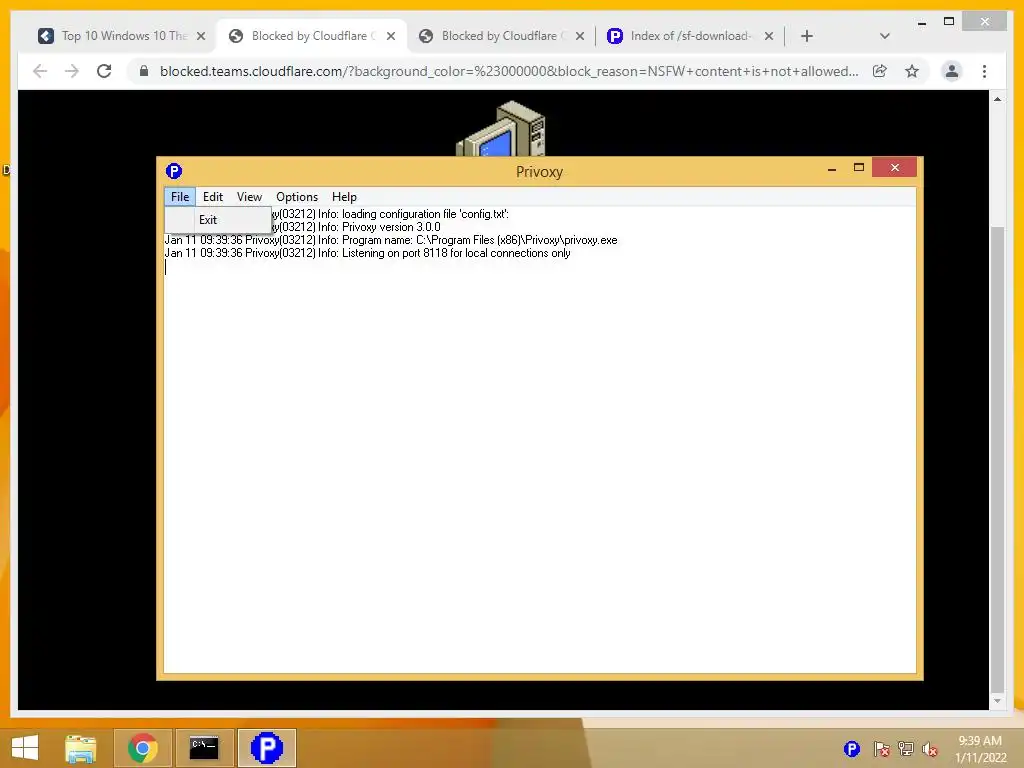This screenshot has height=768, width=1024.
Task: Open Chrome profile avatar menu
Action: tap(952, 71)
